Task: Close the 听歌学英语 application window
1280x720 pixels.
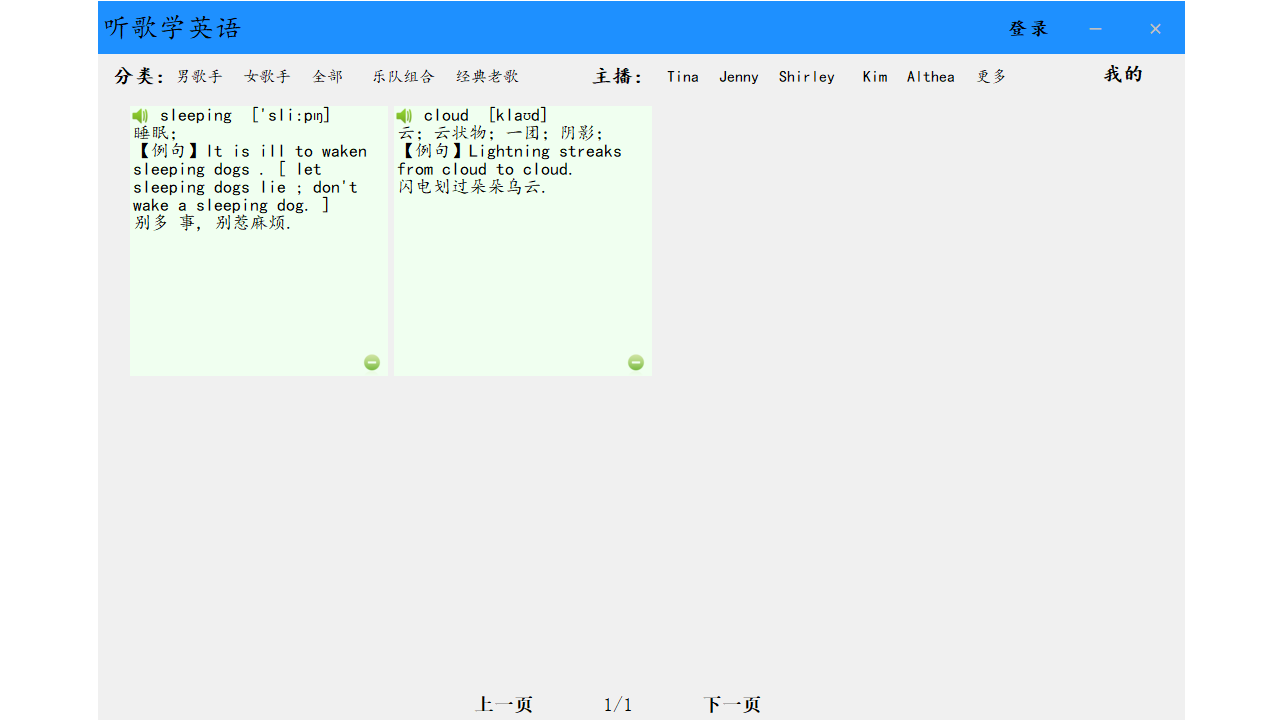Action: [1155, 29]
